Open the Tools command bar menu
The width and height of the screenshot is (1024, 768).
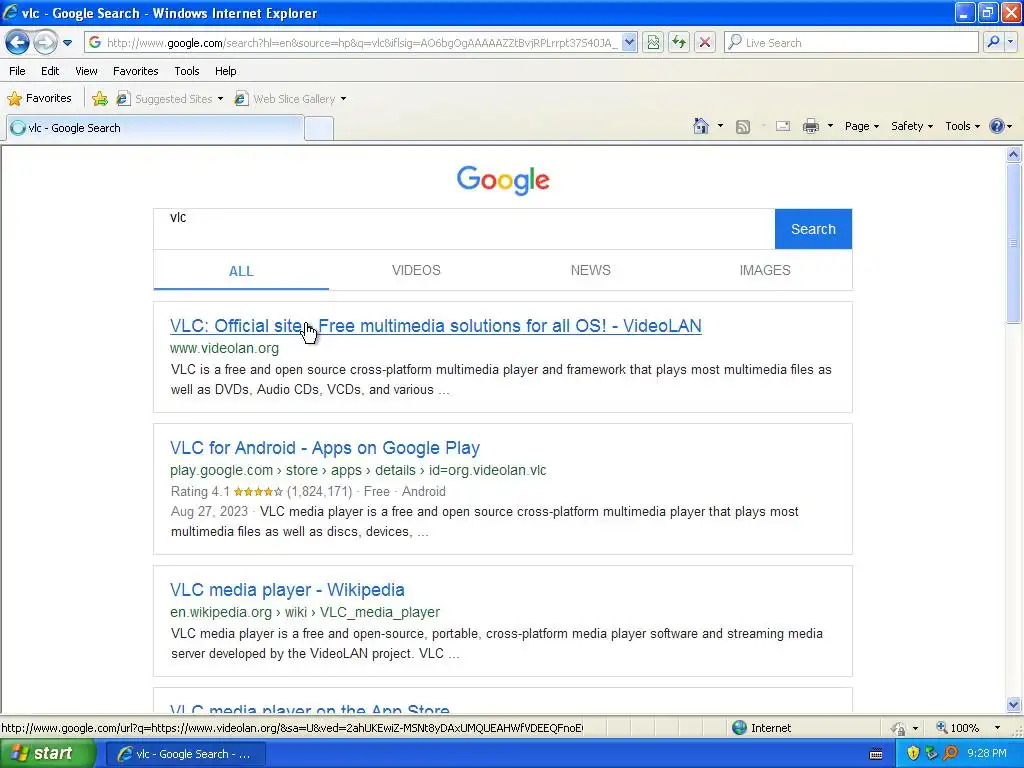coord(963,126)
